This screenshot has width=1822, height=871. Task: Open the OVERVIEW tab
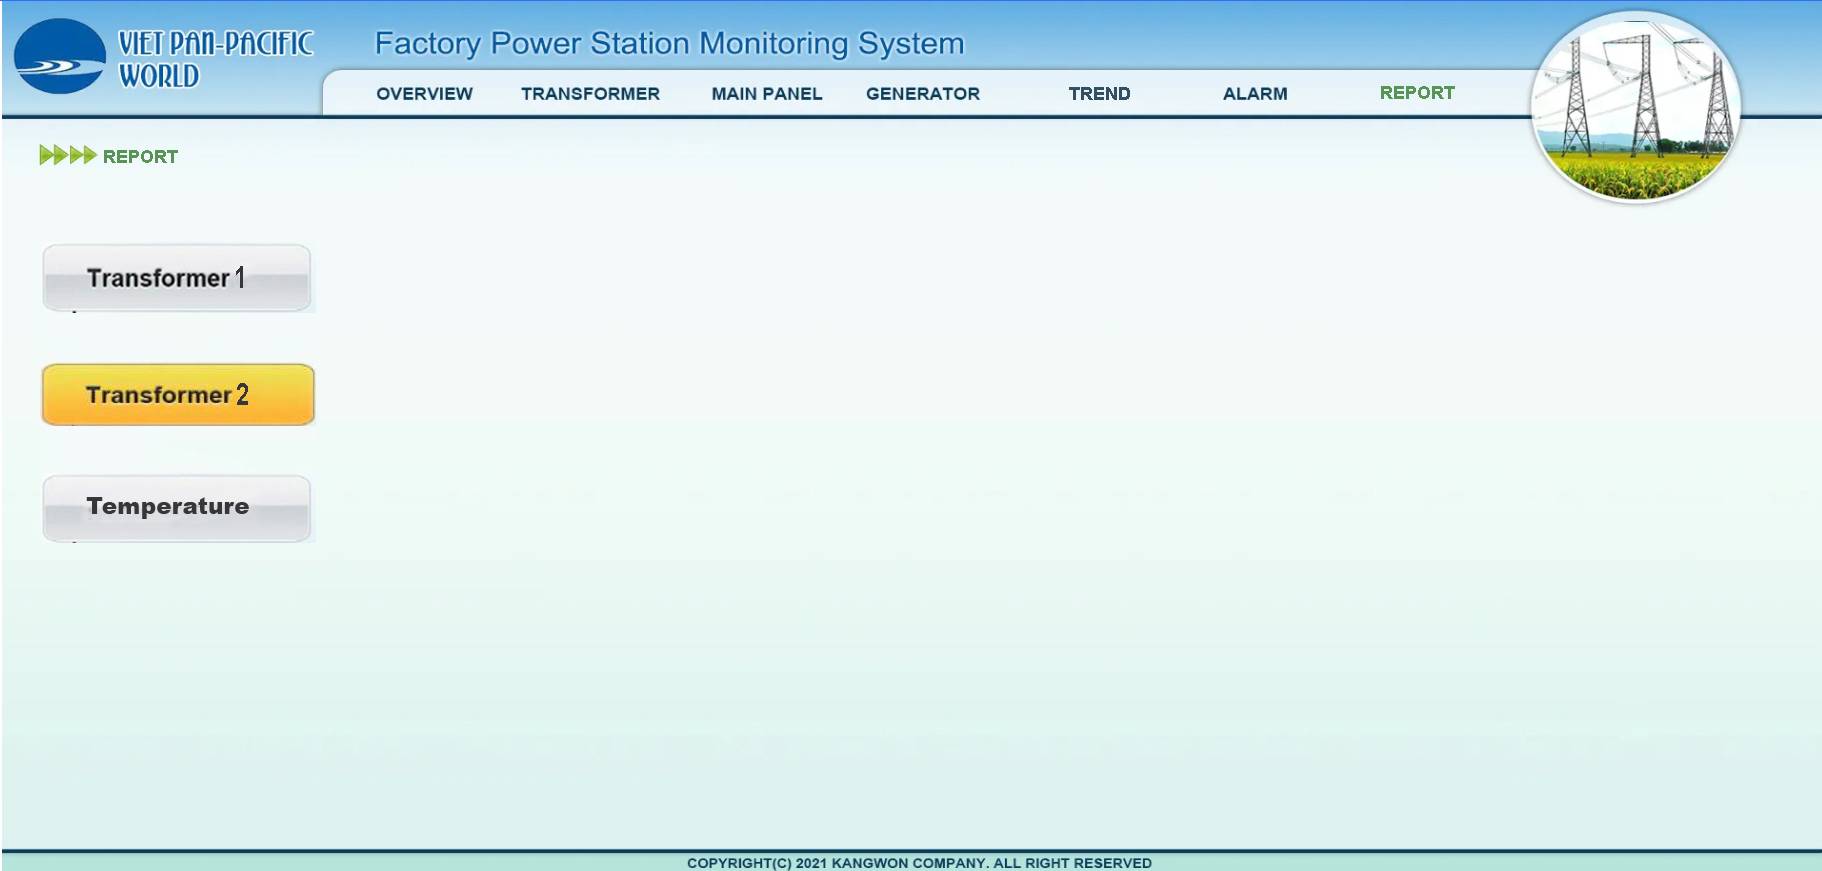coord(424,94)
